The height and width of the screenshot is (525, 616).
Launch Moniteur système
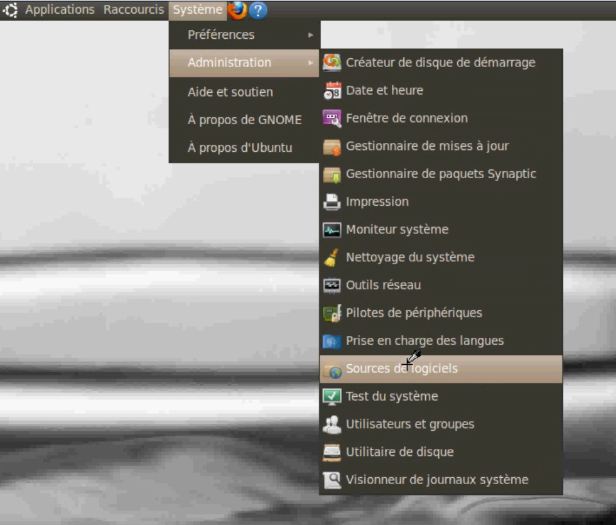pos(441,229)
